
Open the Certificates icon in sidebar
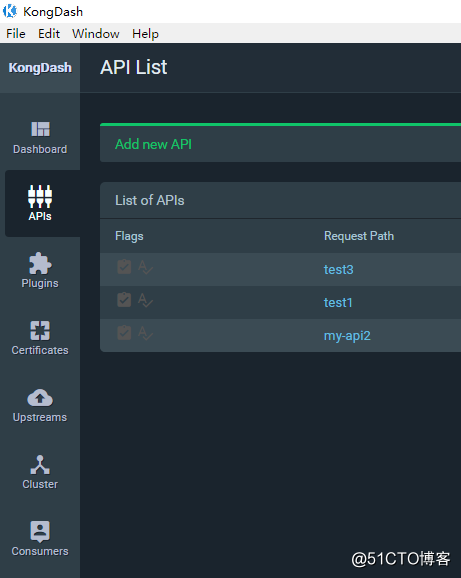click(40, 330)
